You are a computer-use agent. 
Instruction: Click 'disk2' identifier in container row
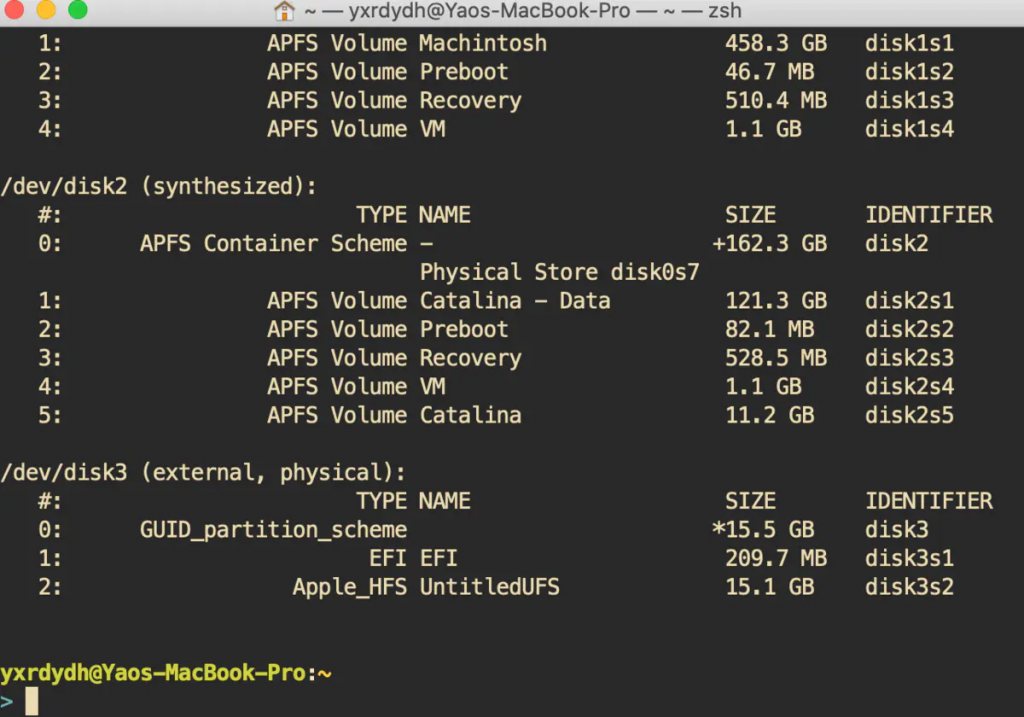(897, 244)
